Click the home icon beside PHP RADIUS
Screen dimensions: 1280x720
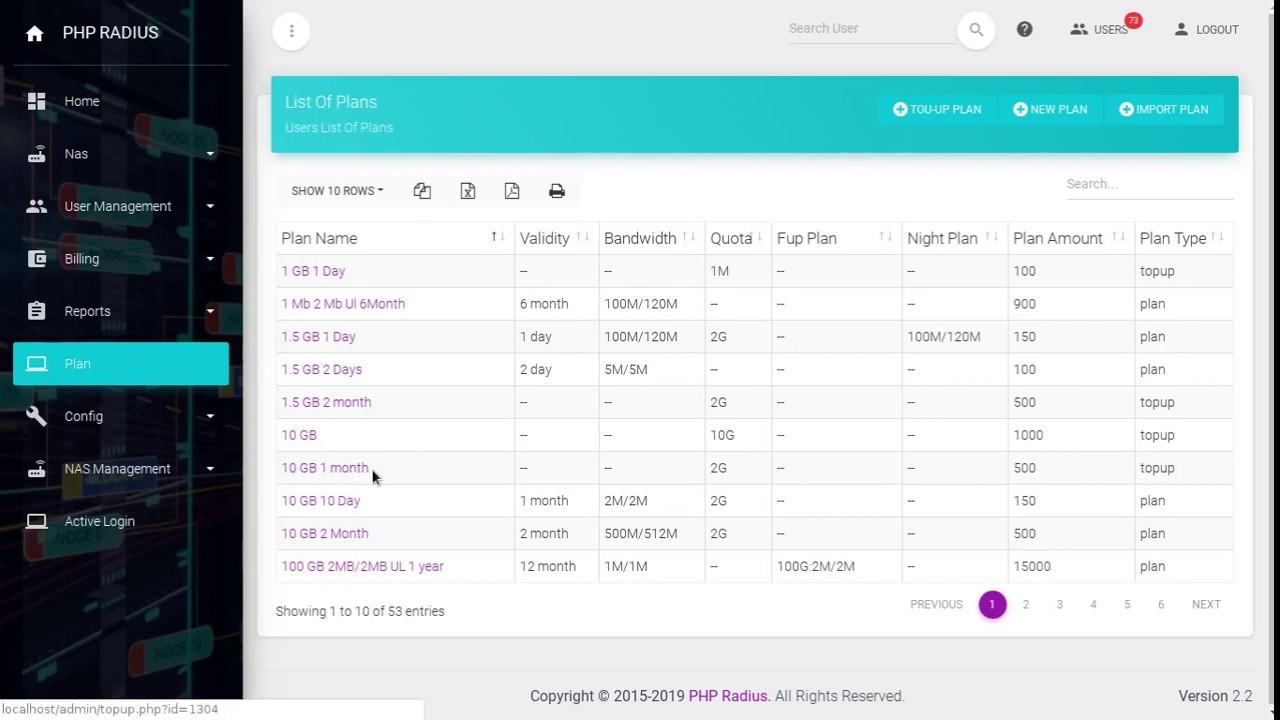[35, 33]
